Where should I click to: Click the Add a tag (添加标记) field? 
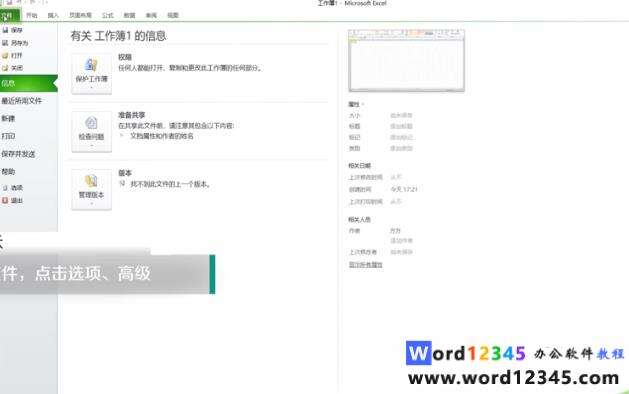401,137
